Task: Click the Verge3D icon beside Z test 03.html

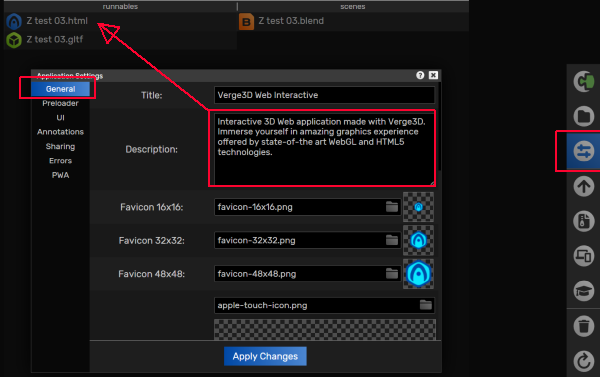Action: coord(14,21)
